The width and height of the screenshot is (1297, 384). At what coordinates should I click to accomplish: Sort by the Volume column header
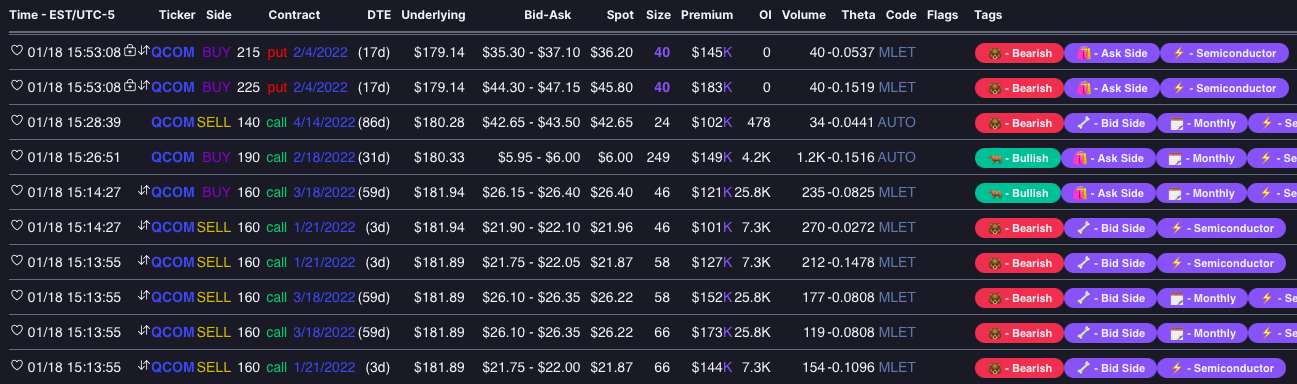click(804, 15)
